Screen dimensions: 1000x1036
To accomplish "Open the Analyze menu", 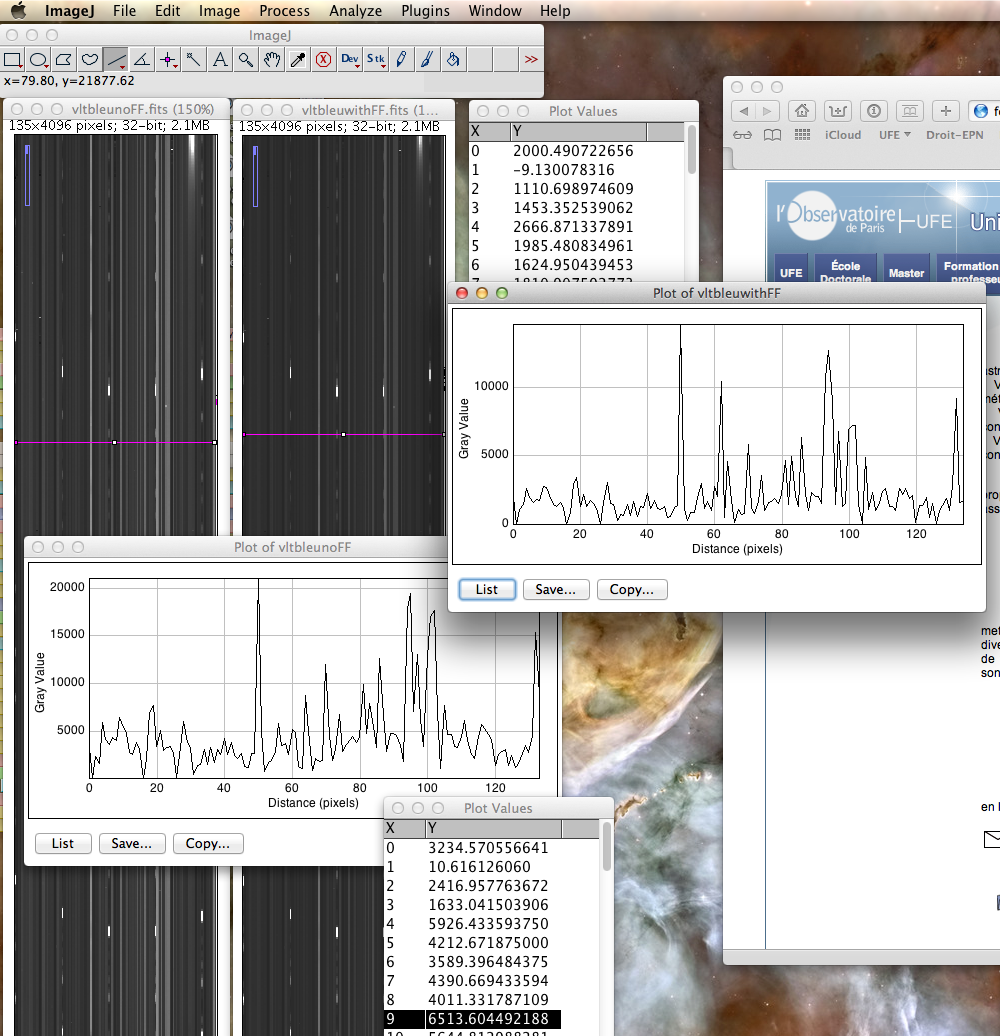I will coord(355,11).
